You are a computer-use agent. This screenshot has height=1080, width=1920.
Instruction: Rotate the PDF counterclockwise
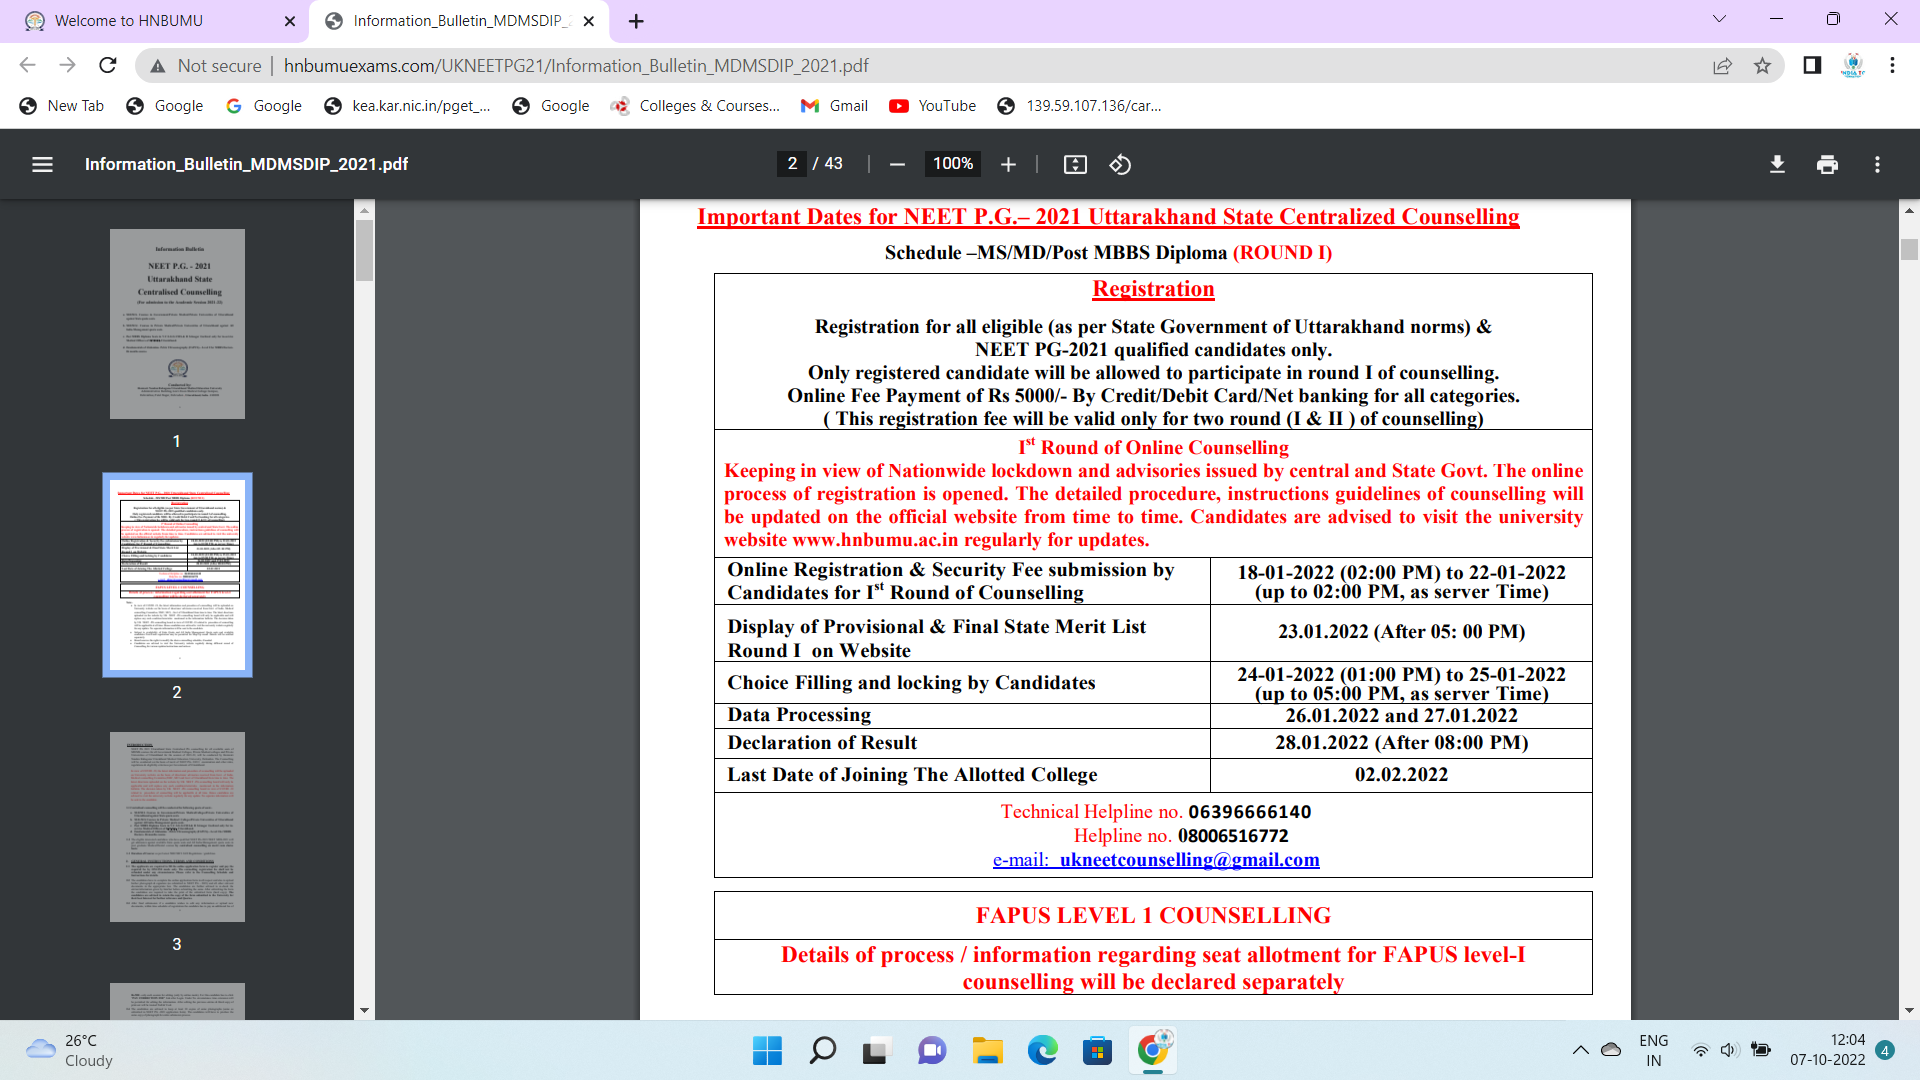pos(1120,164)
